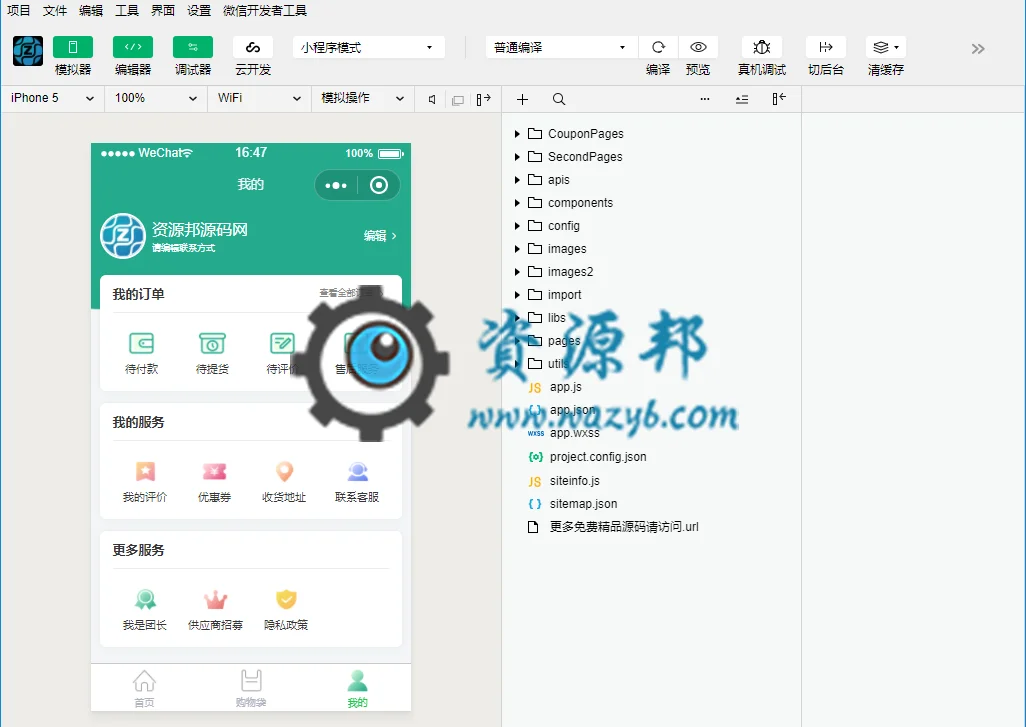Toggle the 编辑器 editor panel button
The height and width of the screenshot is (727, 1026).
[x=133, y=47]
